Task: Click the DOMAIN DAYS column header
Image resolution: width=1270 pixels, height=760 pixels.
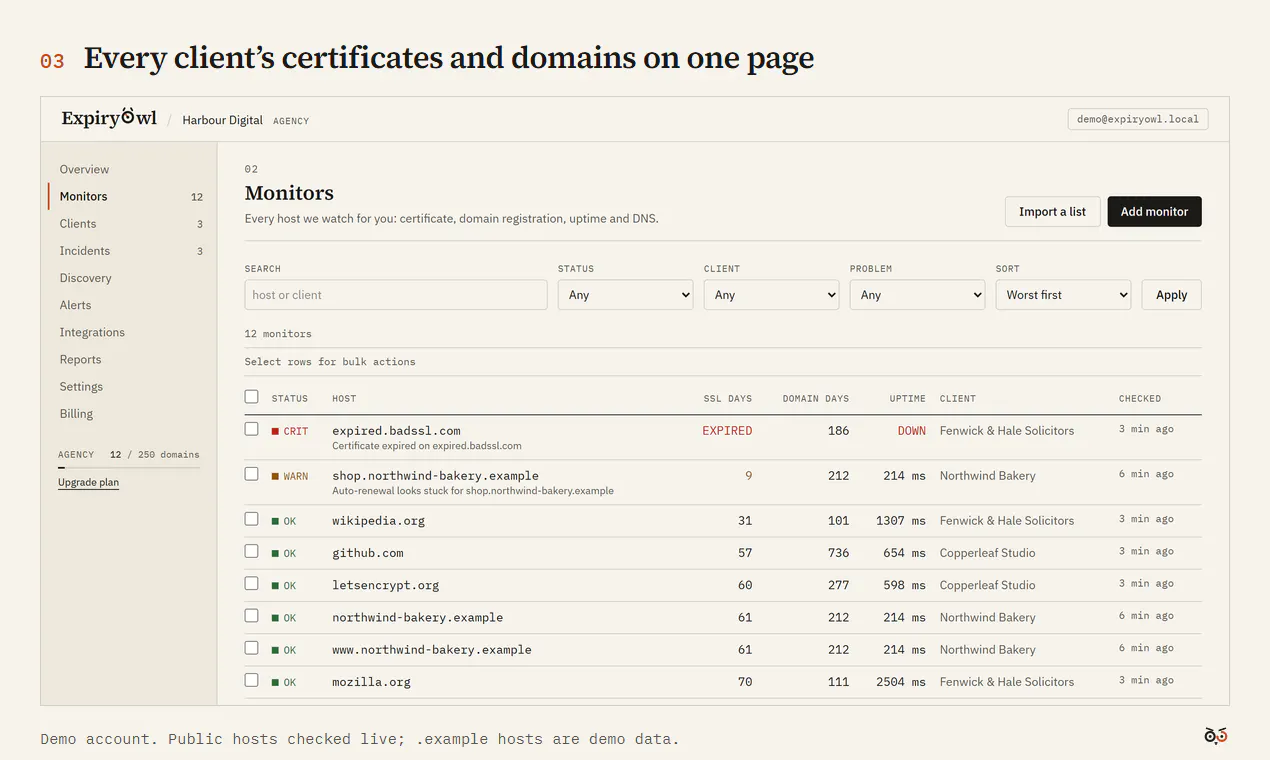Action: 815,398
